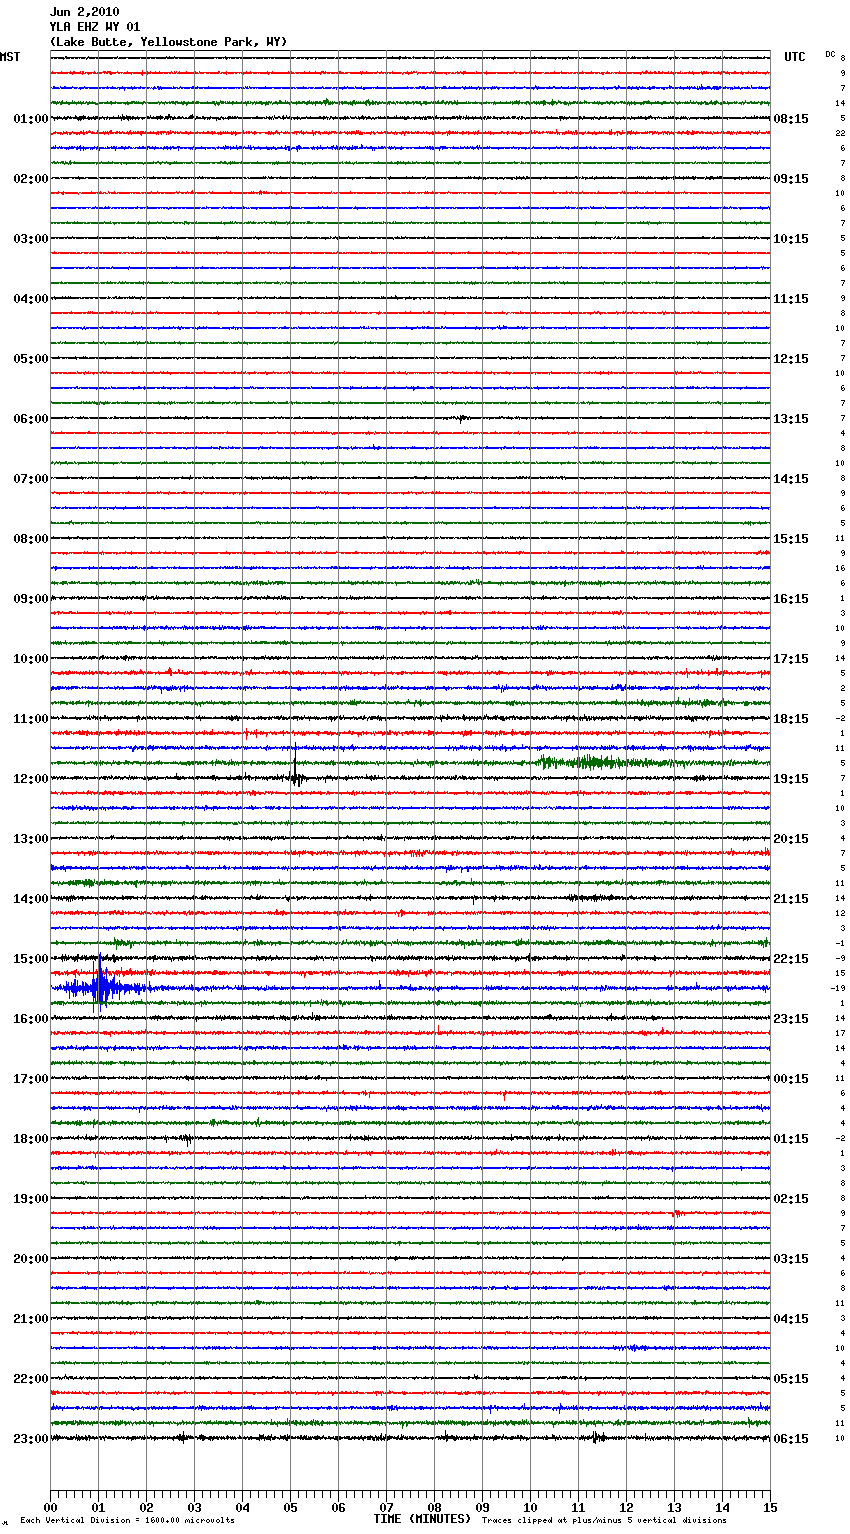Click the minute tick label "15"
Viewport: 850px width, 1534px height.
pyautogui.click(x=770, y=1507)
